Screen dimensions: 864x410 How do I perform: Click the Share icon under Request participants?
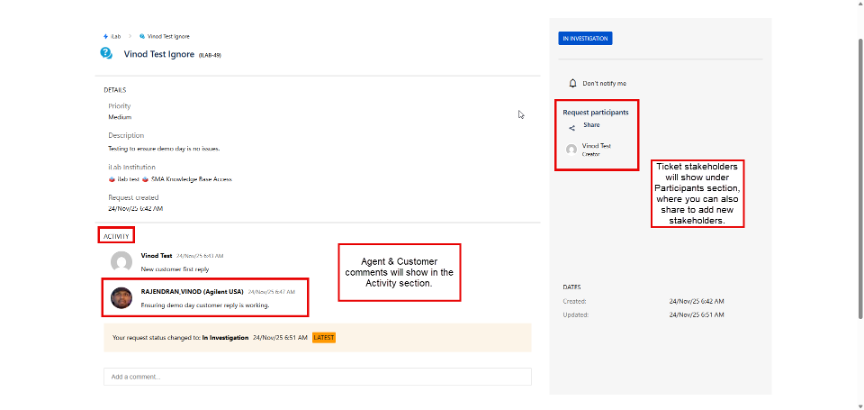572,126
